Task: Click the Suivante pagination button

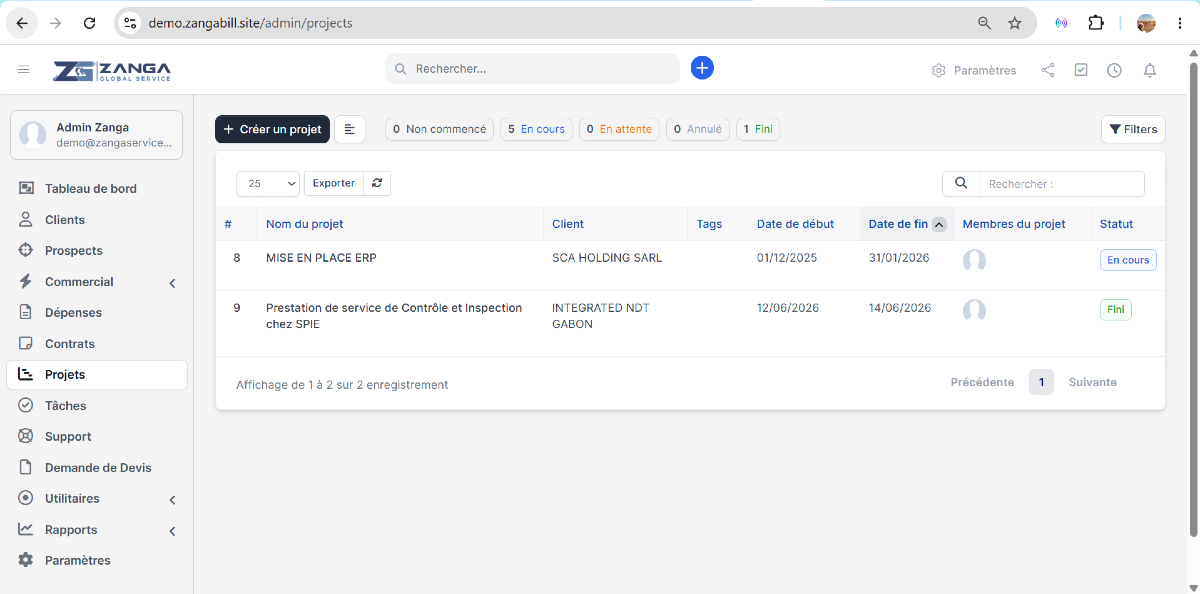Action: pyautogui.click(x=1092, y=382)
